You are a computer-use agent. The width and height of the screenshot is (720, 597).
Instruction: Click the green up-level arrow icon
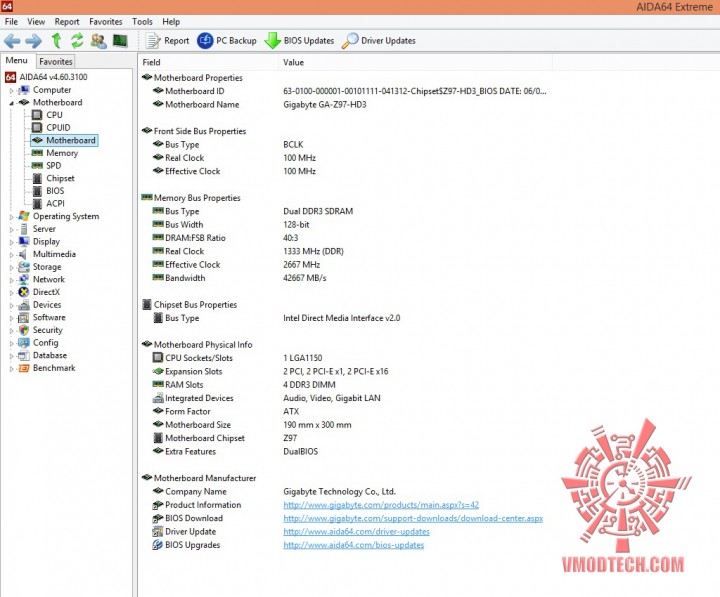pyautogui.click(x=56, y=40)
